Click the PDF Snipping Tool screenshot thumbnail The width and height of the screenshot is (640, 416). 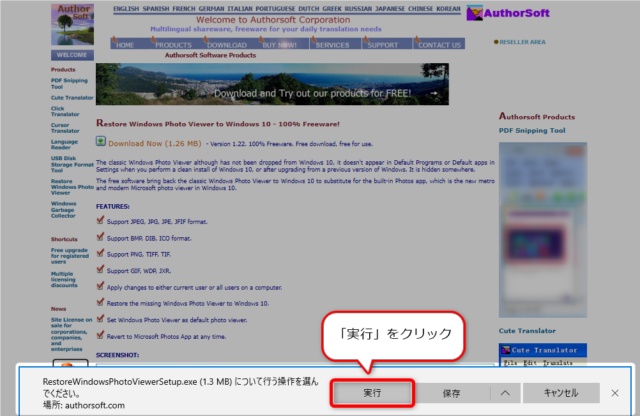coord(543,230)
